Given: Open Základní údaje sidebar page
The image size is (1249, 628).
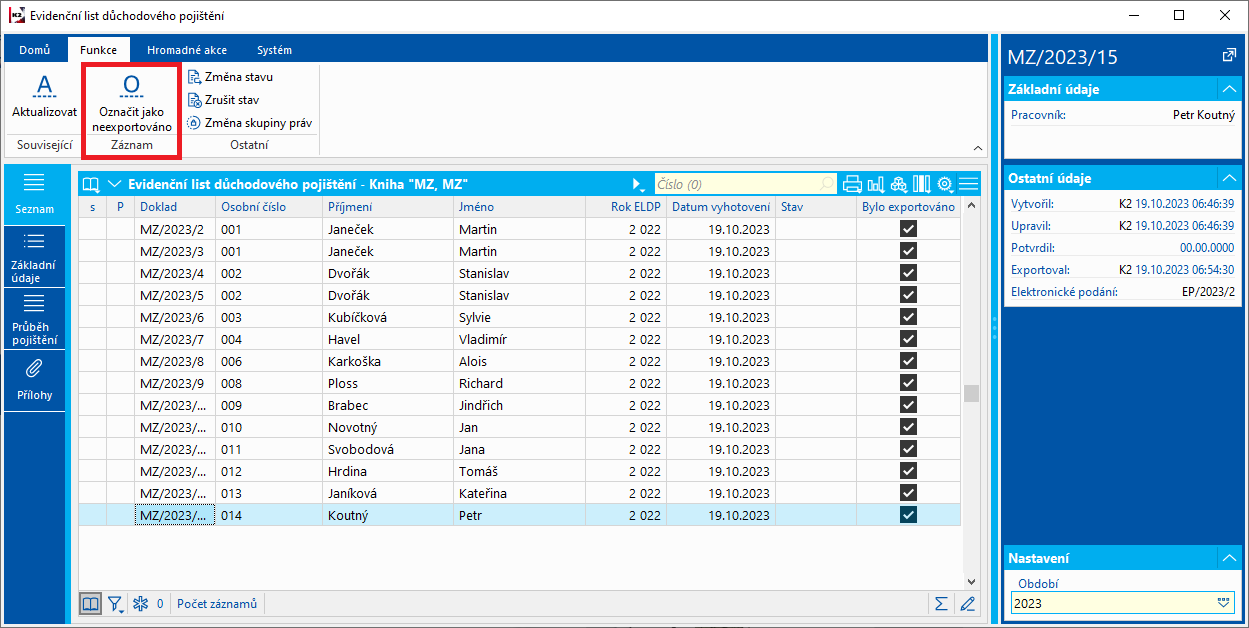Looking at the screenshot, I should (x=35, y=257).
